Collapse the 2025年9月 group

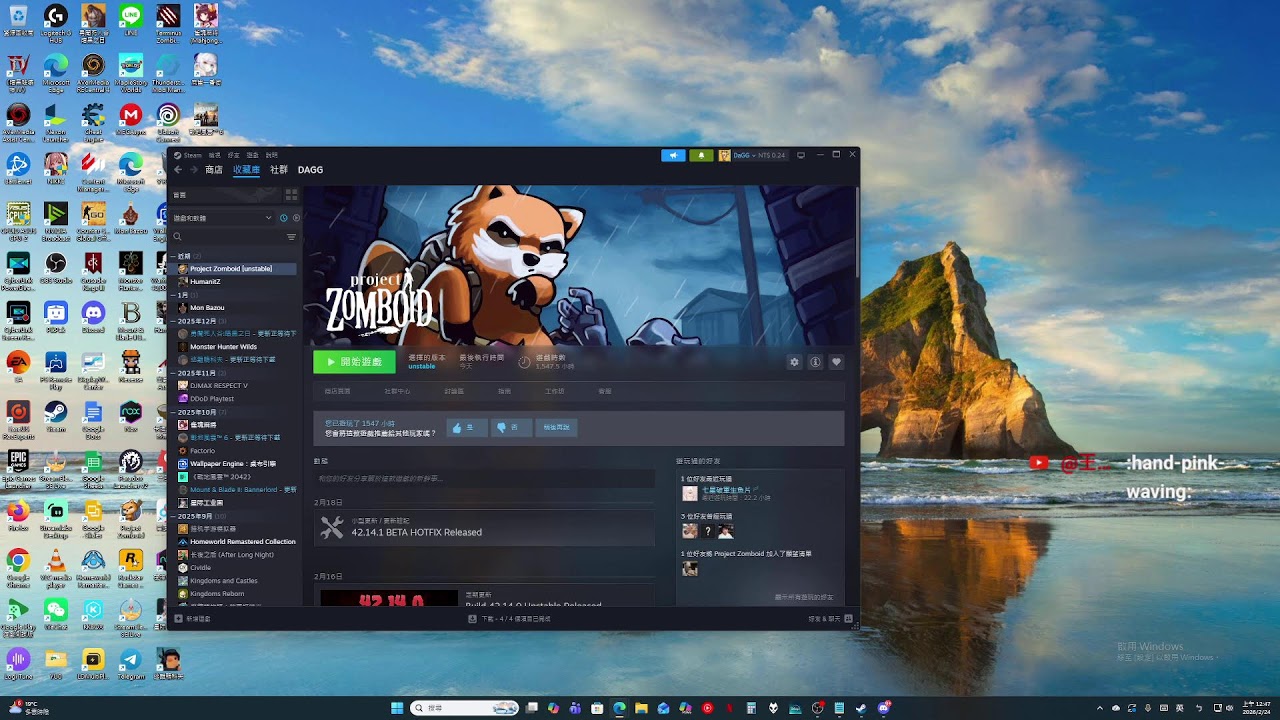click(x=173, y=516)
